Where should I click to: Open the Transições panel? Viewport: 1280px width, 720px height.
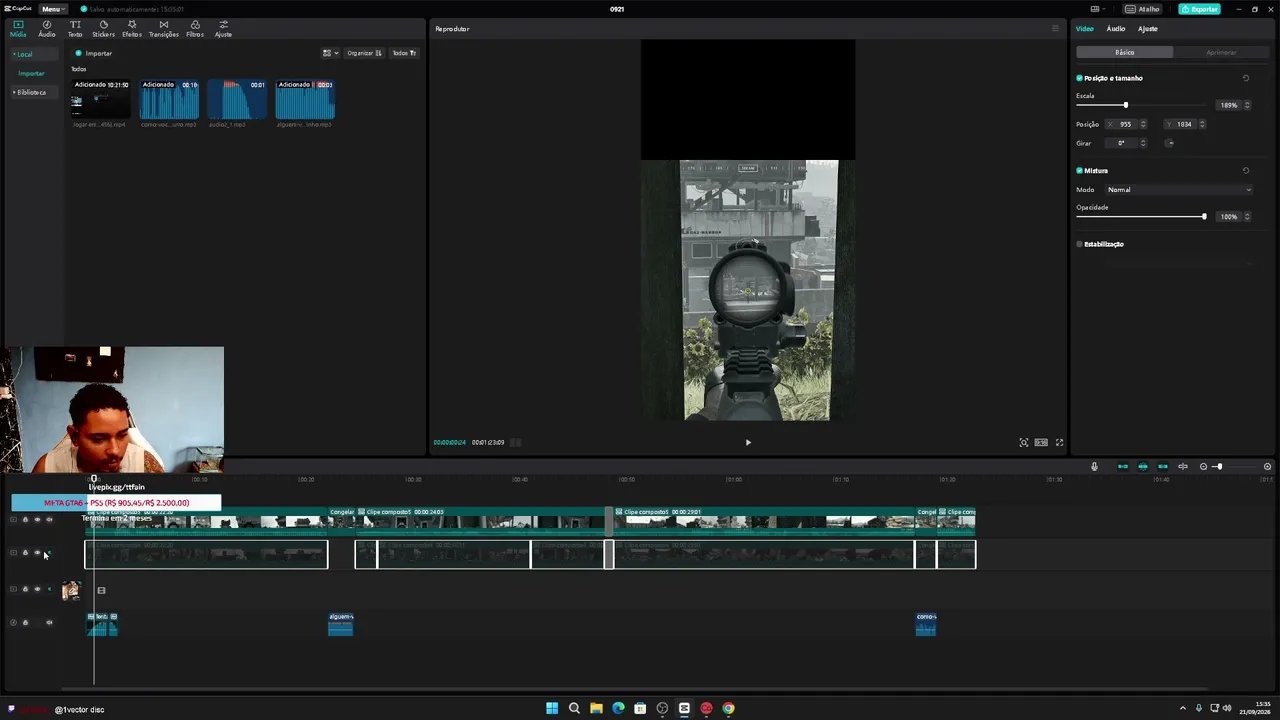[164, 29]
